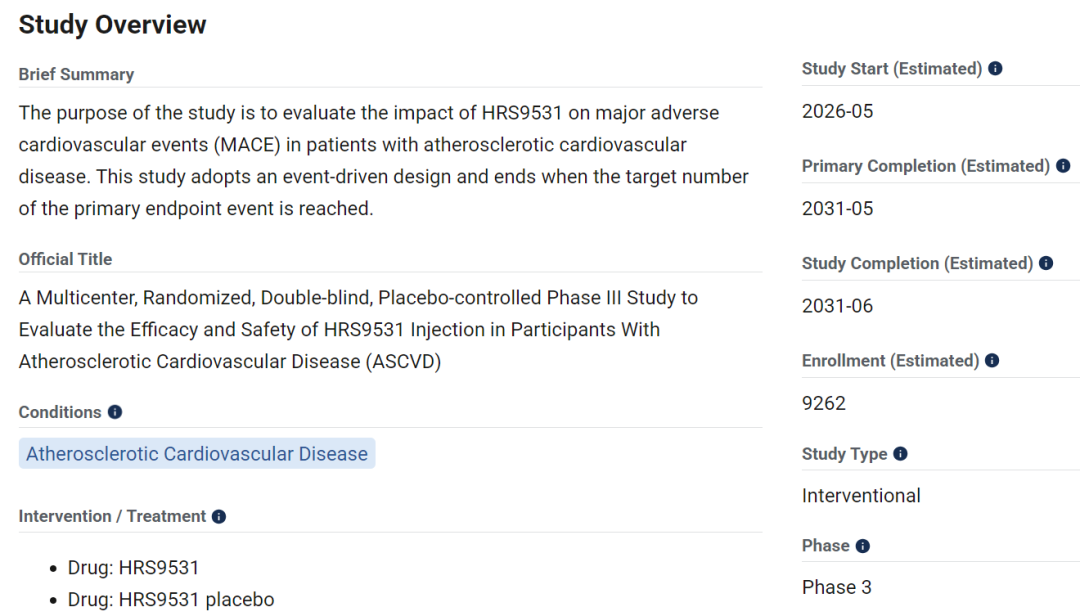Select the 2031-05 primary completion date
Image resolution: width=1080 pixels, height=616 pixels.
click(837, 208)
